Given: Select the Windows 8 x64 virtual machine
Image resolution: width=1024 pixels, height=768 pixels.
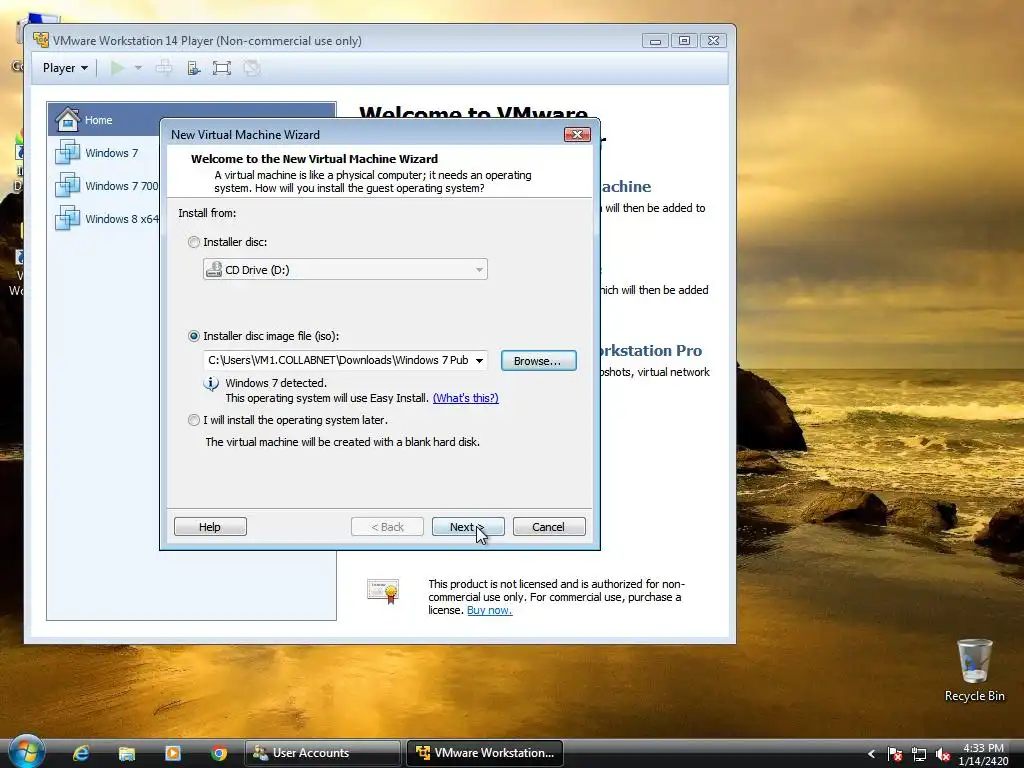Looking at the screenshot, I should pyautogui.click(x=121, y=219).
